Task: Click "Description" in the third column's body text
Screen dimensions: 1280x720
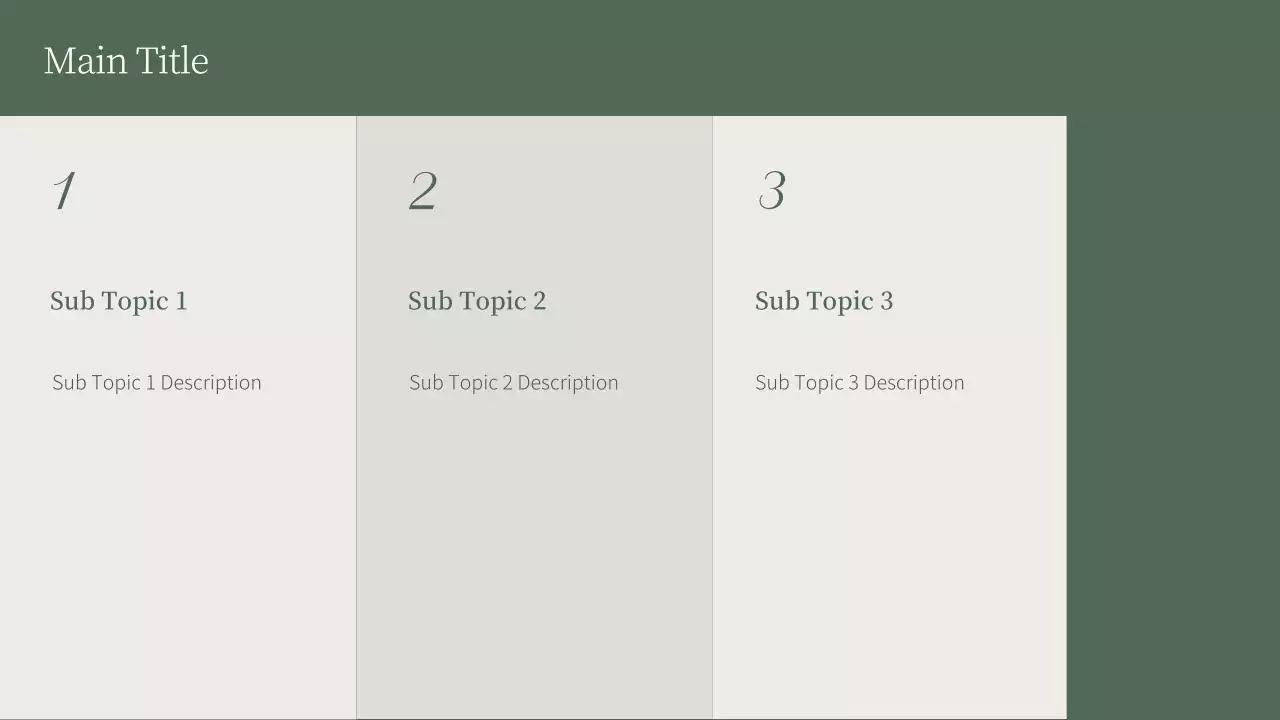Action: click(x=914, y=383)
